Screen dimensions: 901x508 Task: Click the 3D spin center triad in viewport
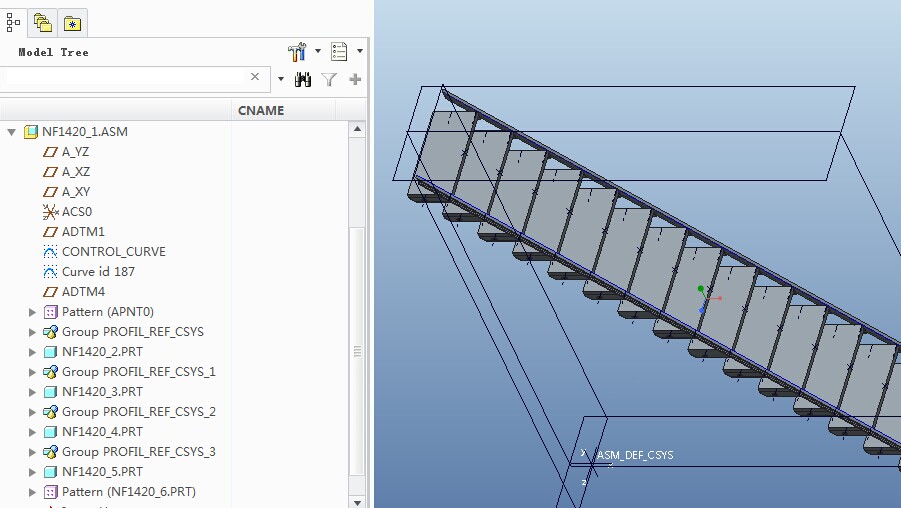(x=707, y=299)
